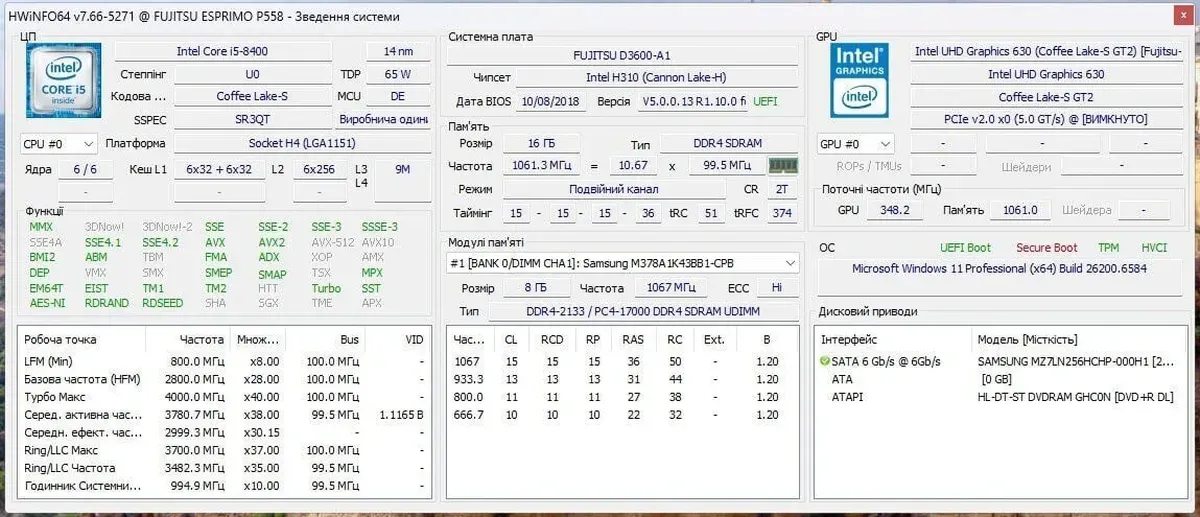Click the TPM indicator in OS section
The width and height of the screenshot is (1200, 517).
1108,248
